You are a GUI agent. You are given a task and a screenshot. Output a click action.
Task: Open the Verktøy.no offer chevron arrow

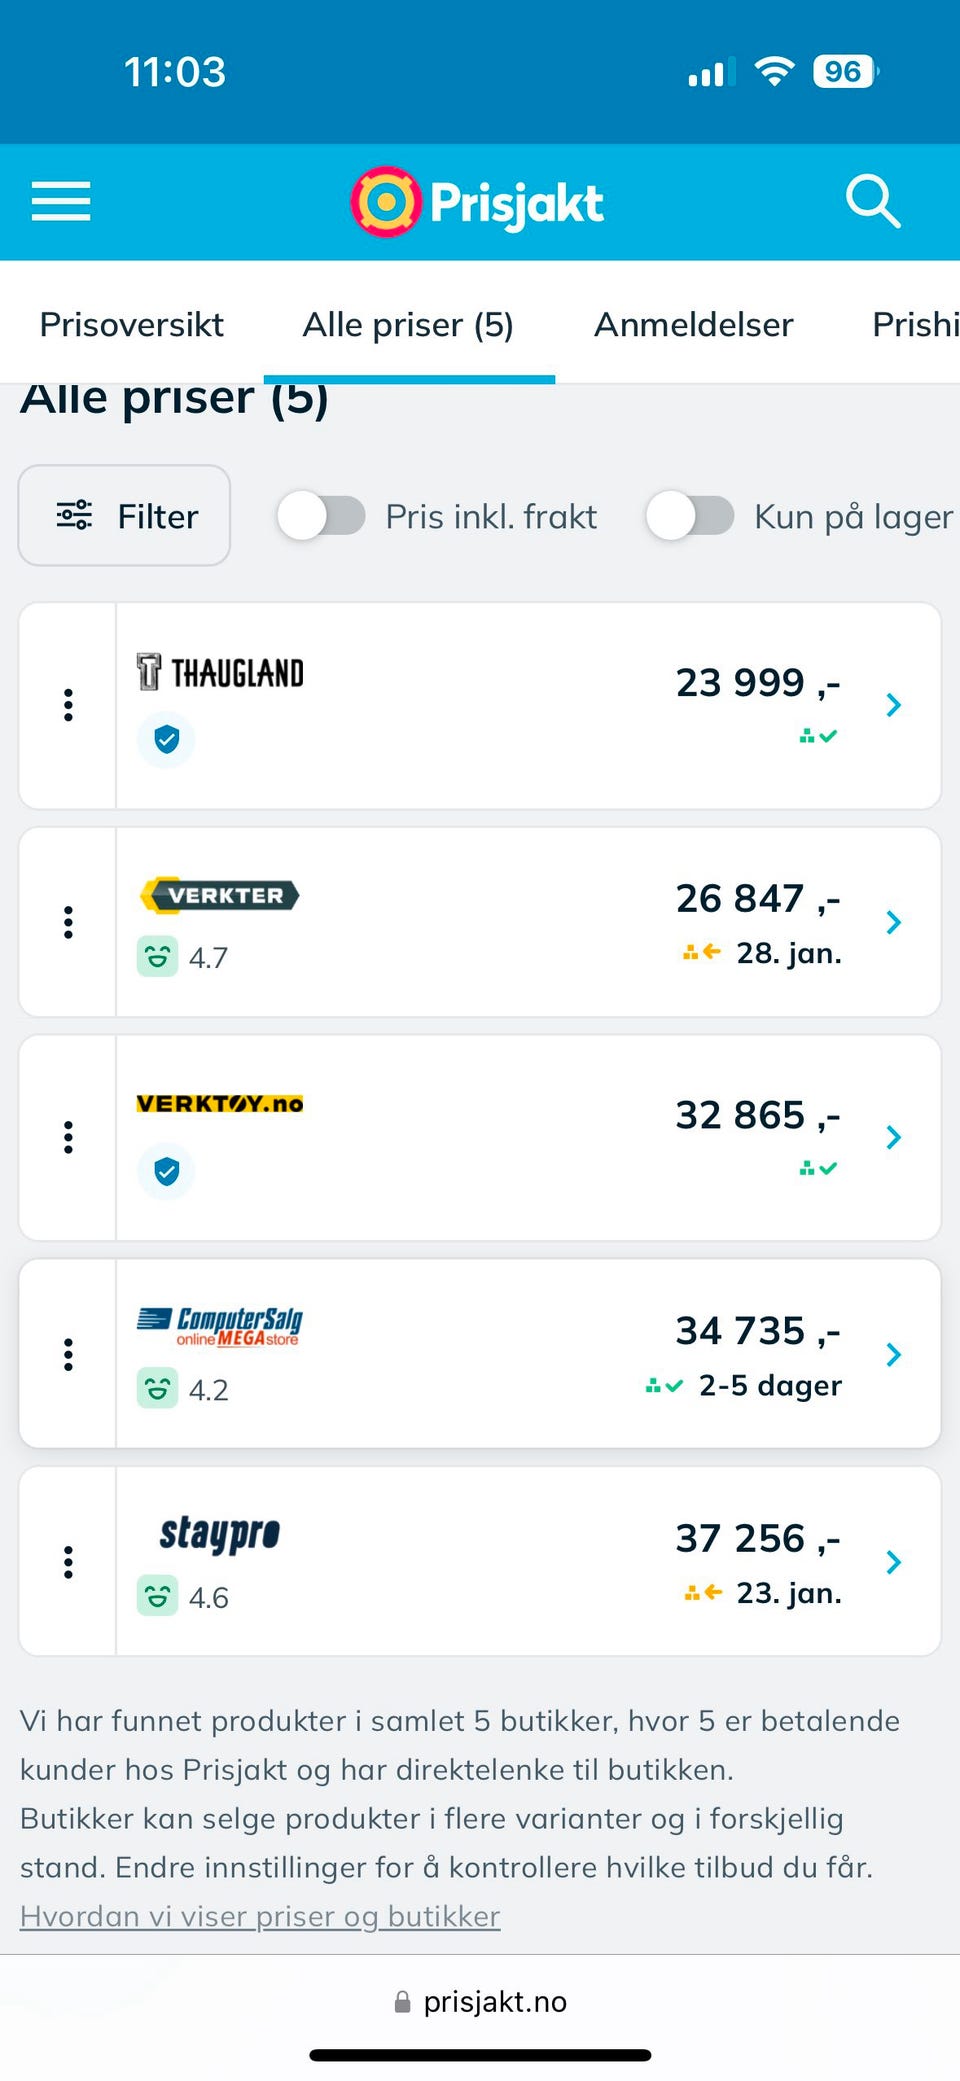(893, 1137)
